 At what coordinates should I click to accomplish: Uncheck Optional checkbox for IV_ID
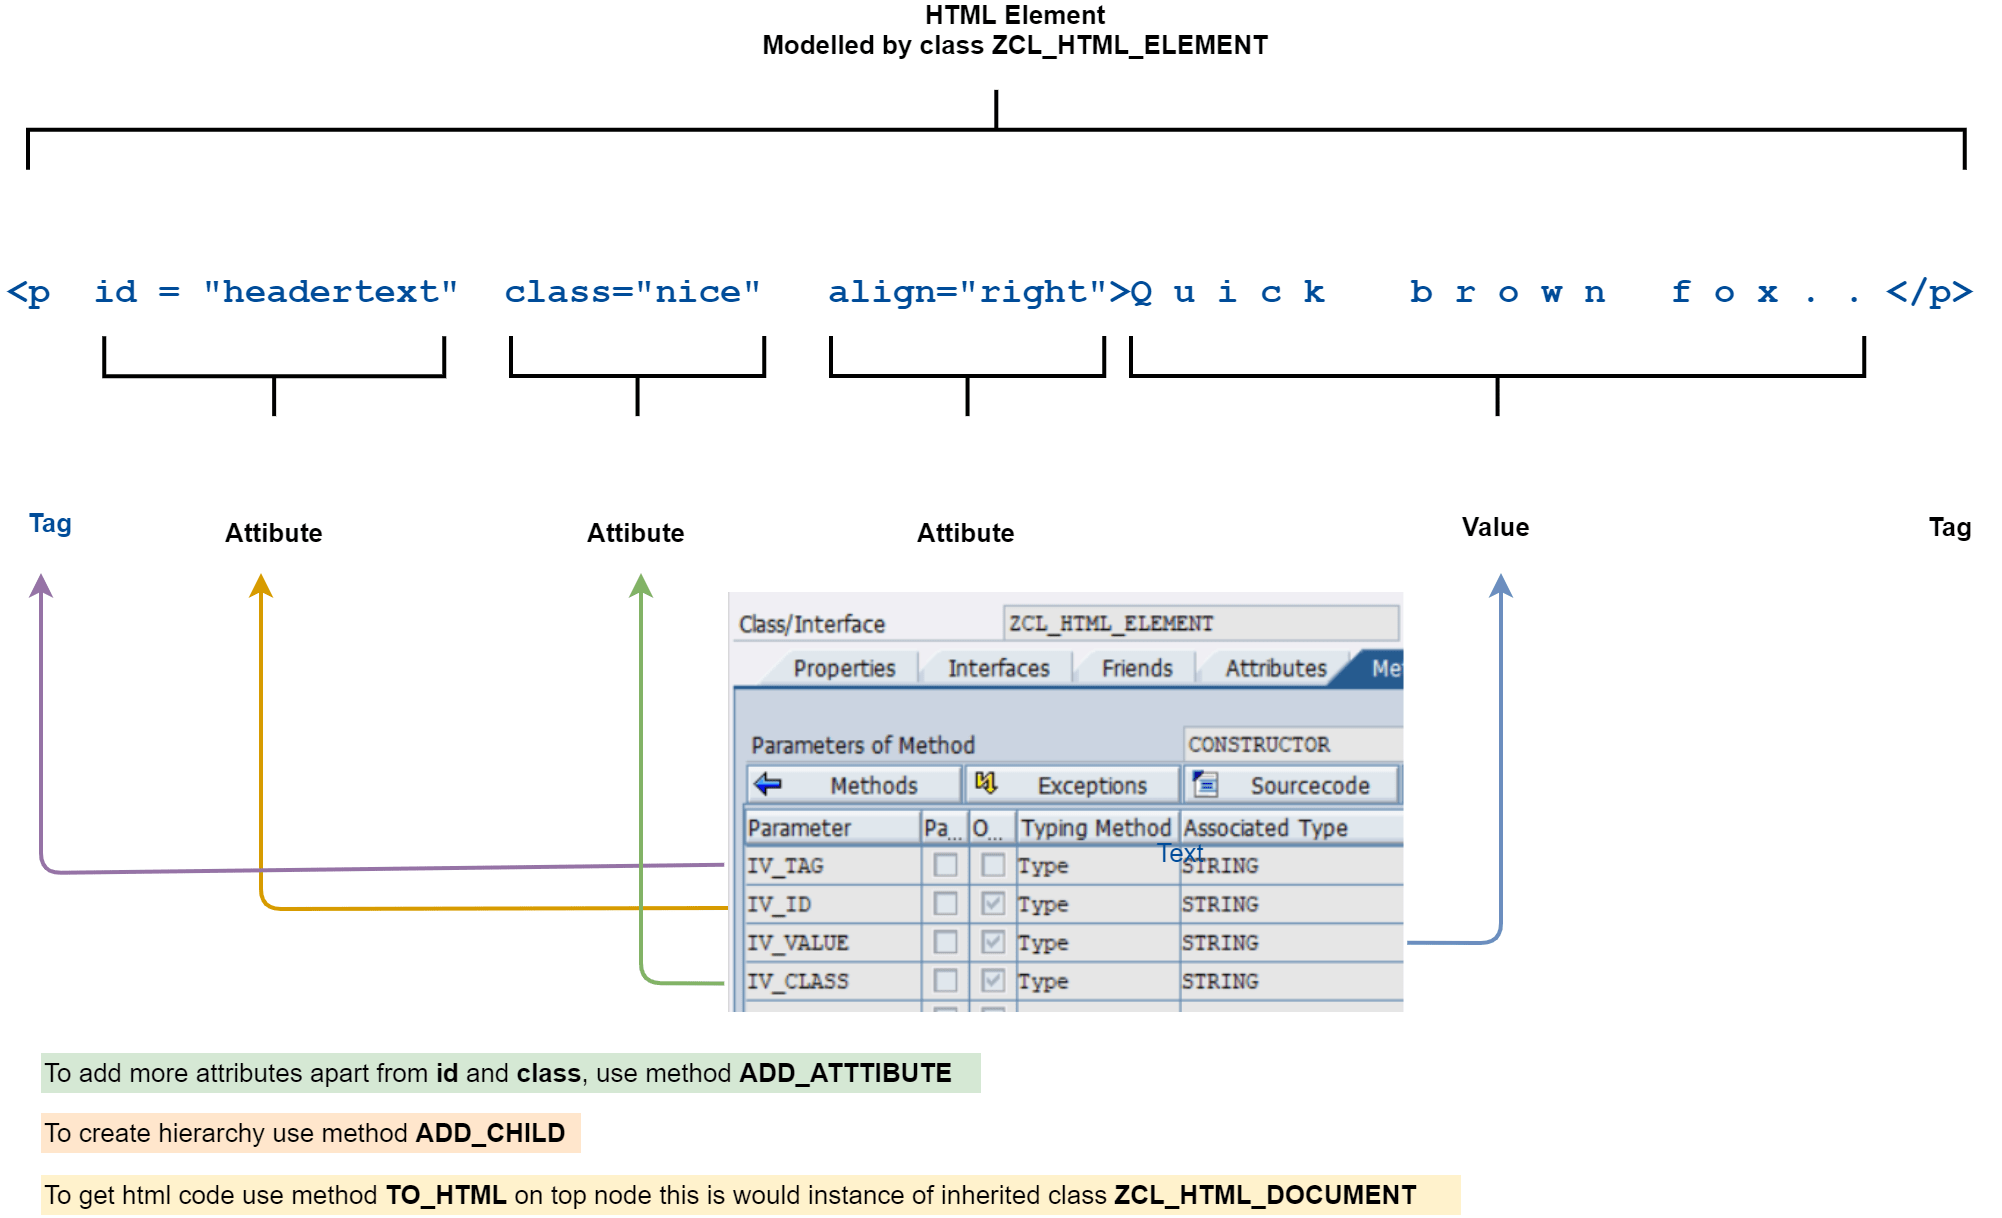click(992, 904)
